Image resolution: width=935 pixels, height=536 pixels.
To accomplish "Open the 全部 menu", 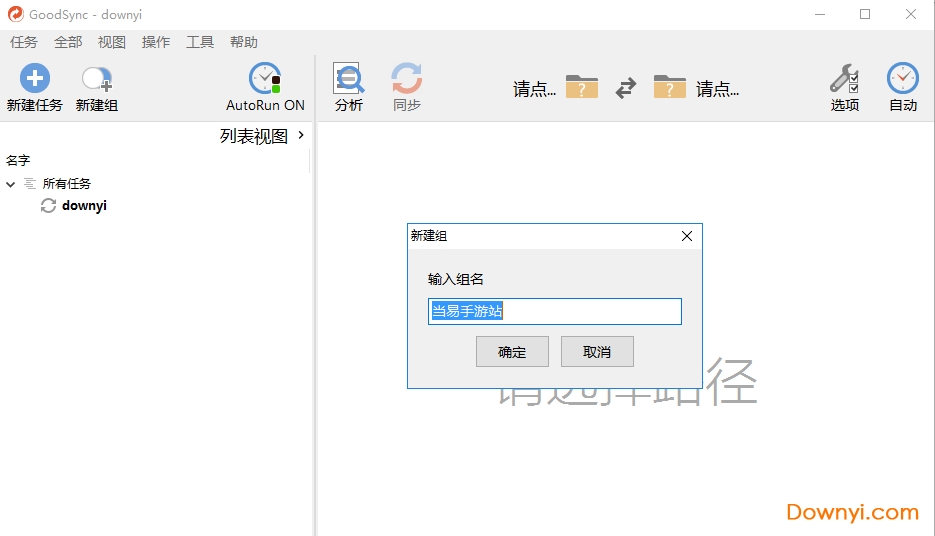I will point(68,42).
